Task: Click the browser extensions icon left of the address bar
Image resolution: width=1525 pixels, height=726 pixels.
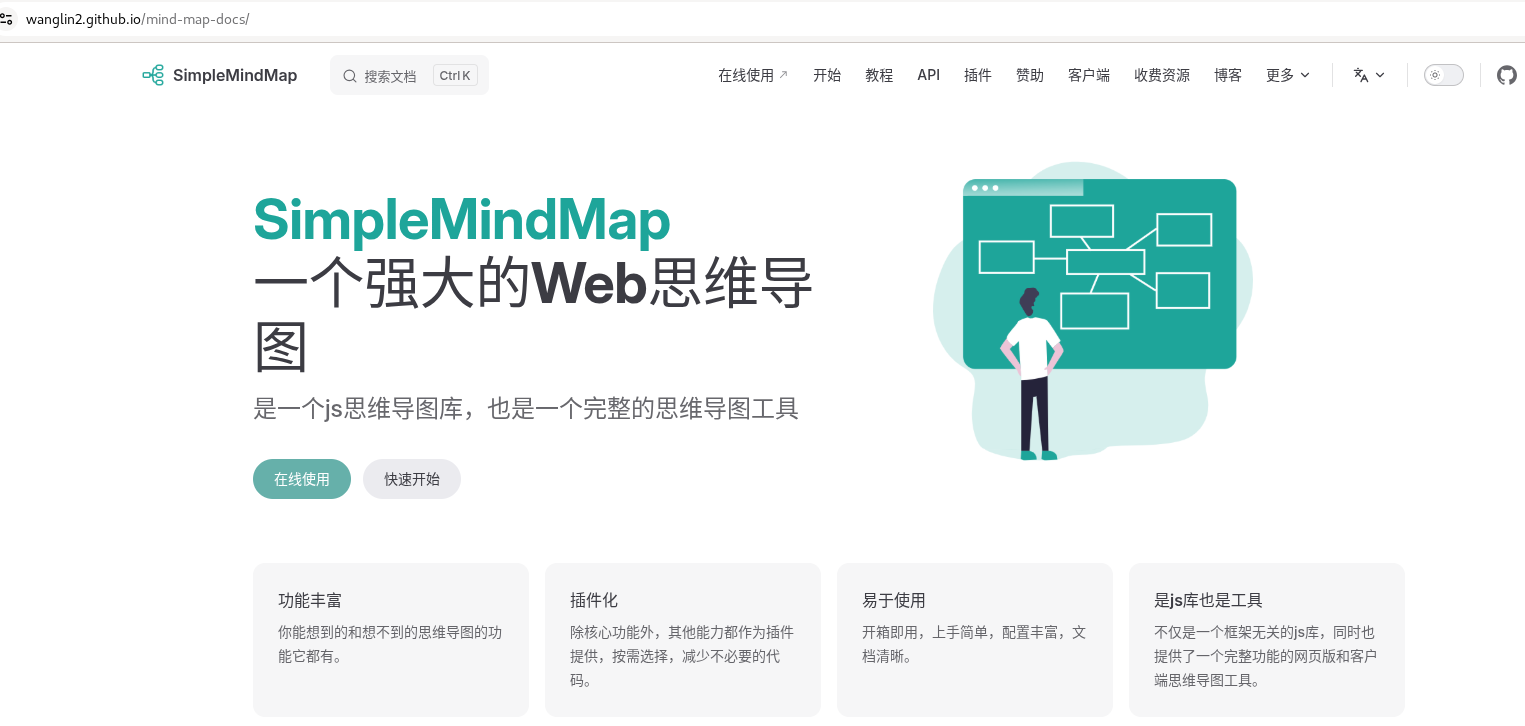Action: (x=9, y=17)
